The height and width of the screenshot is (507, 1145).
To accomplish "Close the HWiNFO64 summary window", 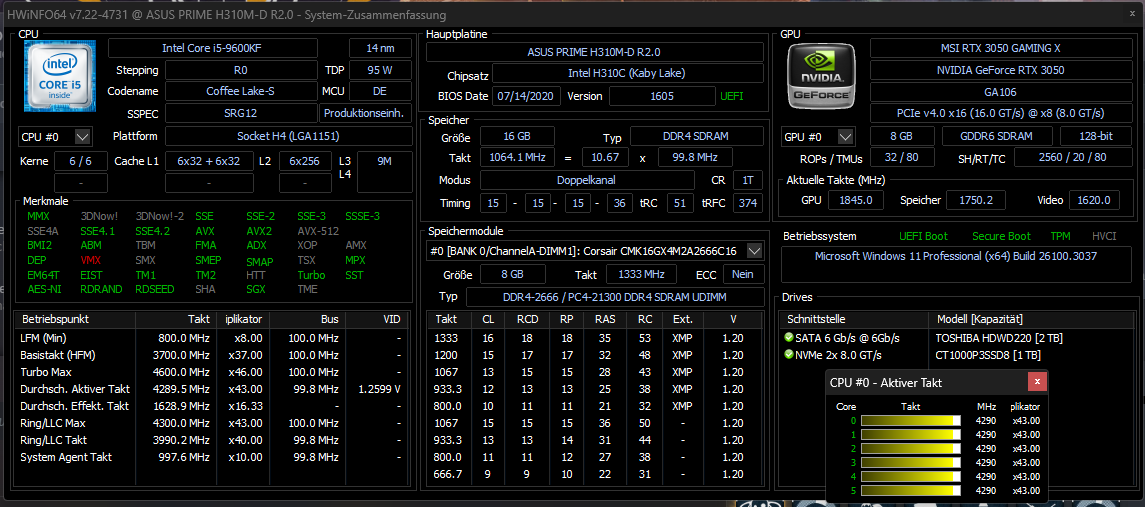I will (x=1132, y=12).
